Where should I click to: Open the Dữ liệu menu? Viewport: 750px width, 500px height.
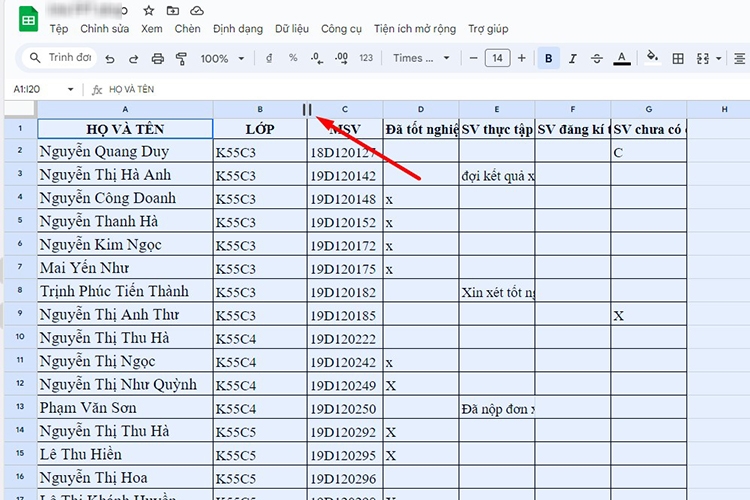(x=292, y=29)
